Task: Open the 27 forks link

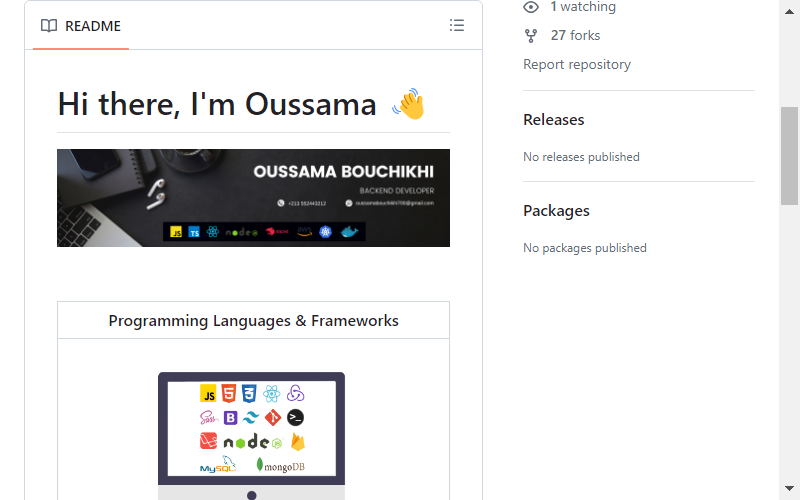Action: click(x=575, y=35)
